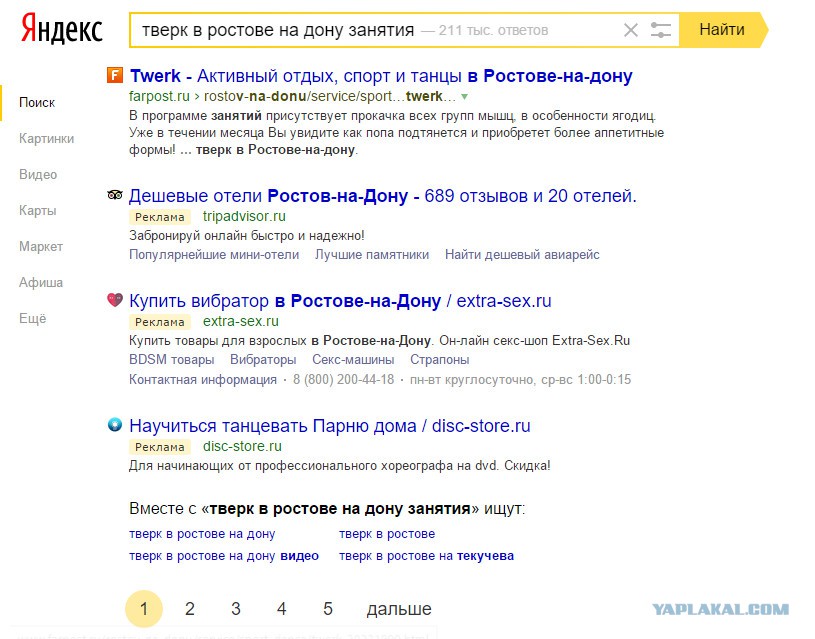Select the Поиск sidebar tab
Viewport: 815px width, 639px height.
[37, 102]
